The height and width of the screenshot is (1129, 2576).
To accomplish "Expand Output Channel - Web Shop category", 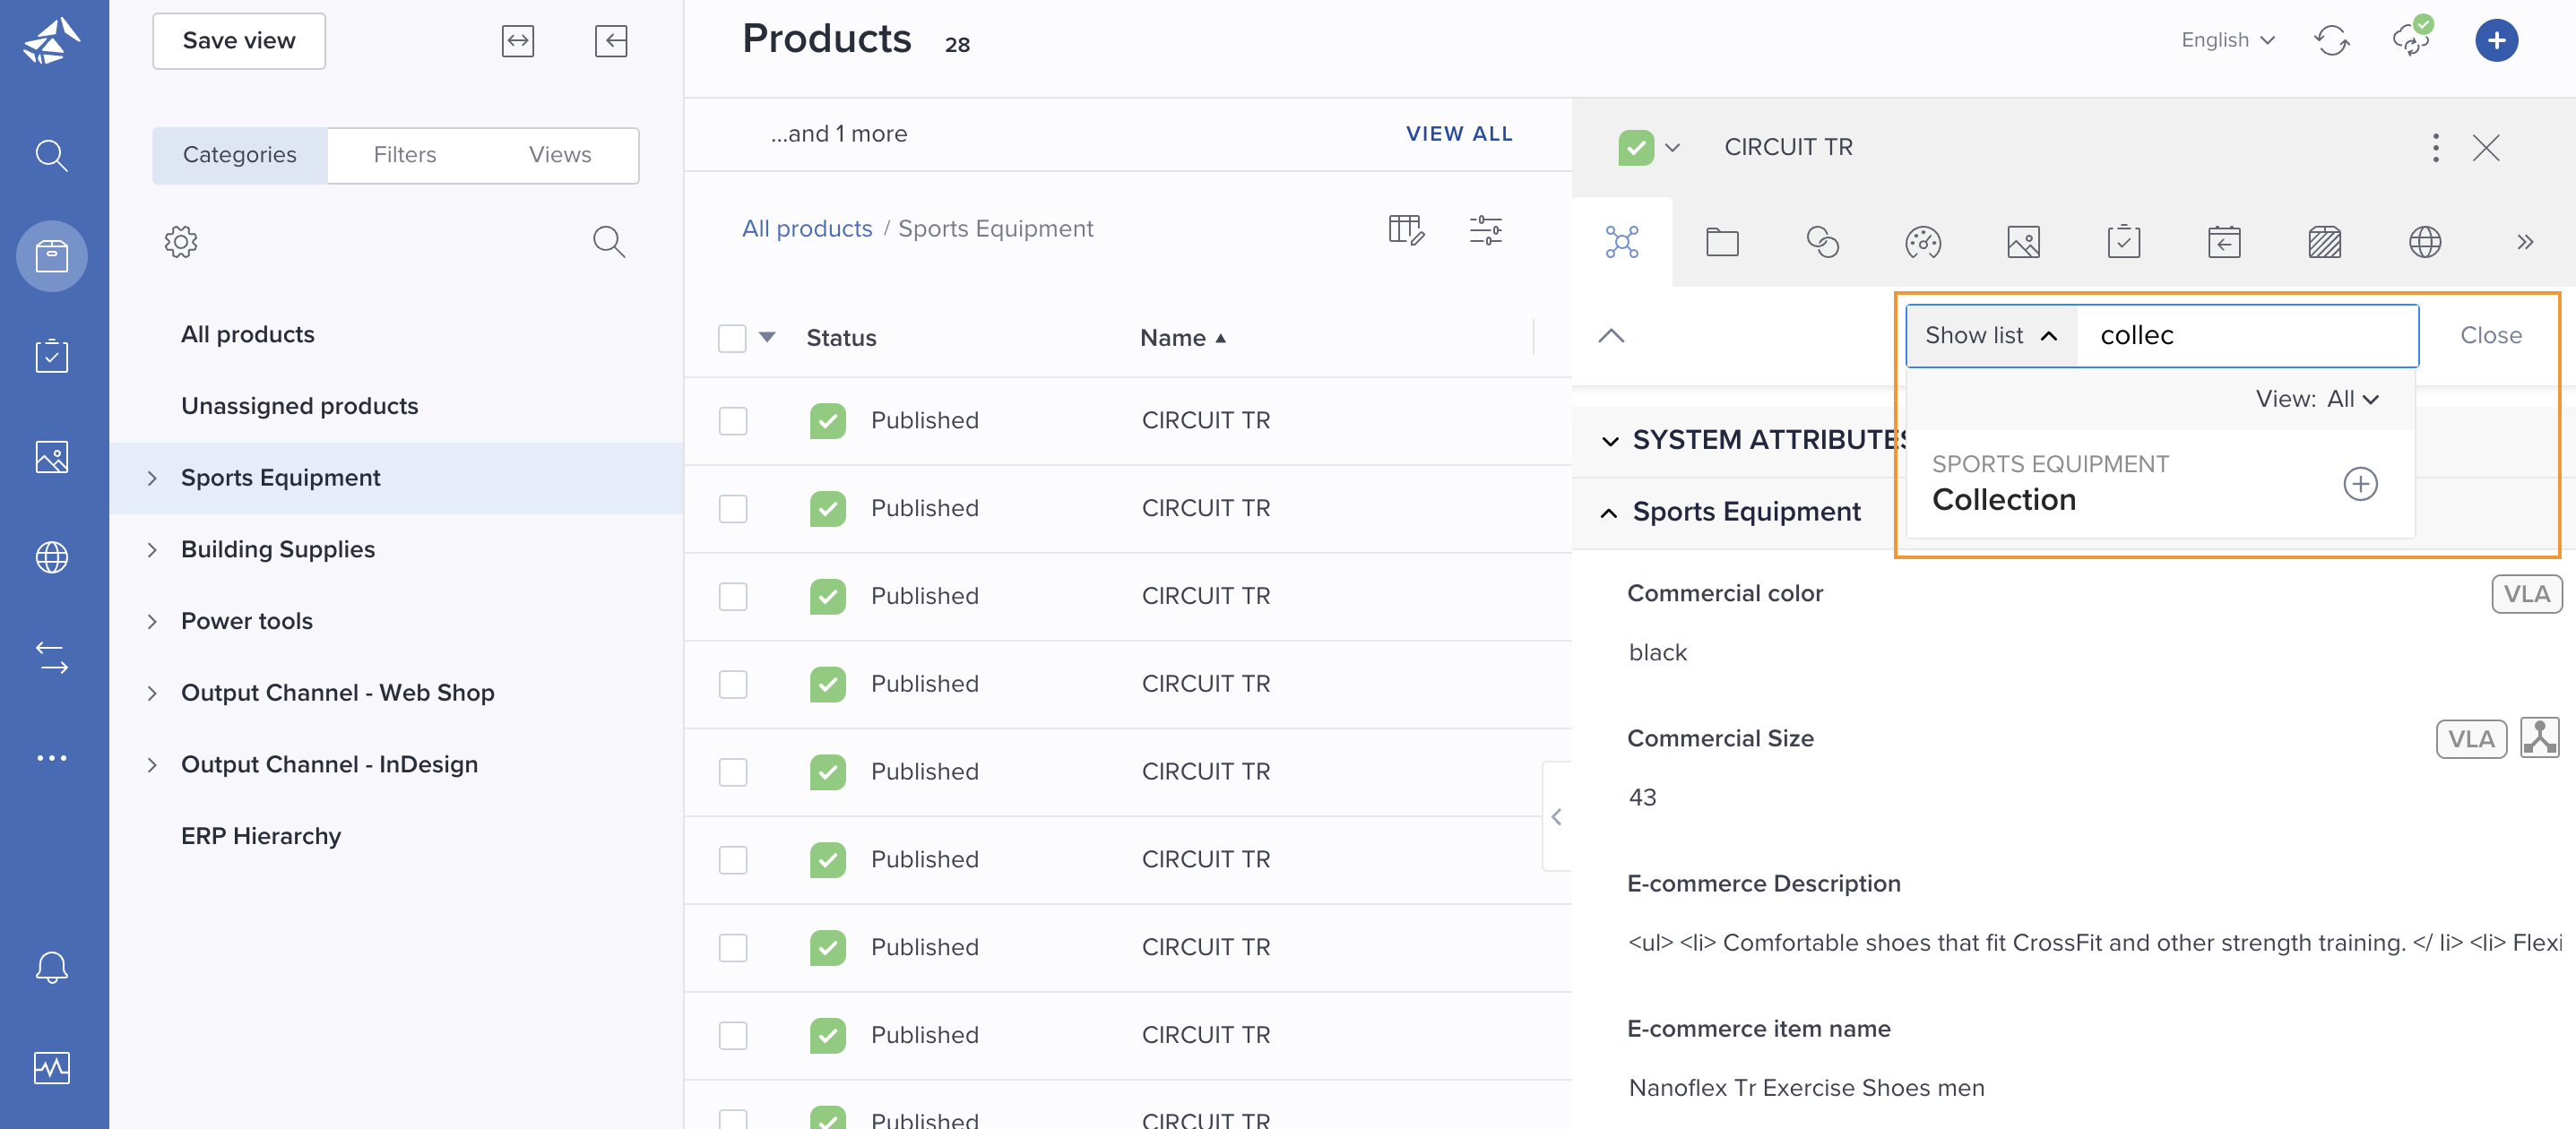I will tap(152, 694).
